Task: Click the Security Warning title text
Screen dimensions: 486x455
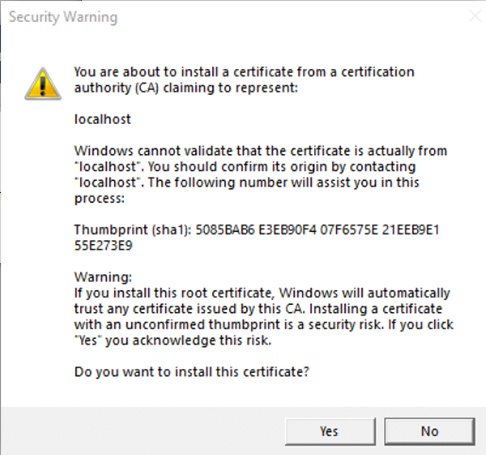Action: pos(63,17)
